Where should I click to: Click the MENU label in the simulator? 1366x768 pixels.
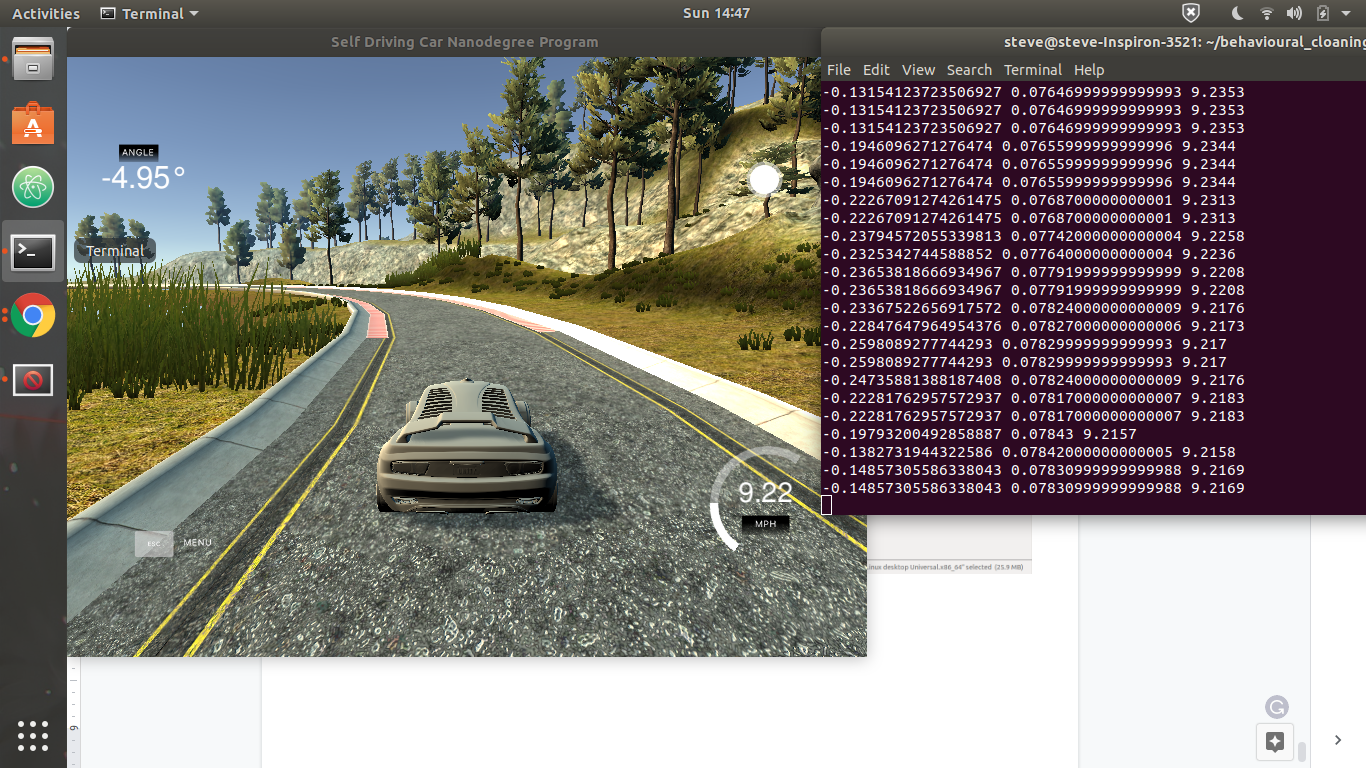[x=197, y=543]
